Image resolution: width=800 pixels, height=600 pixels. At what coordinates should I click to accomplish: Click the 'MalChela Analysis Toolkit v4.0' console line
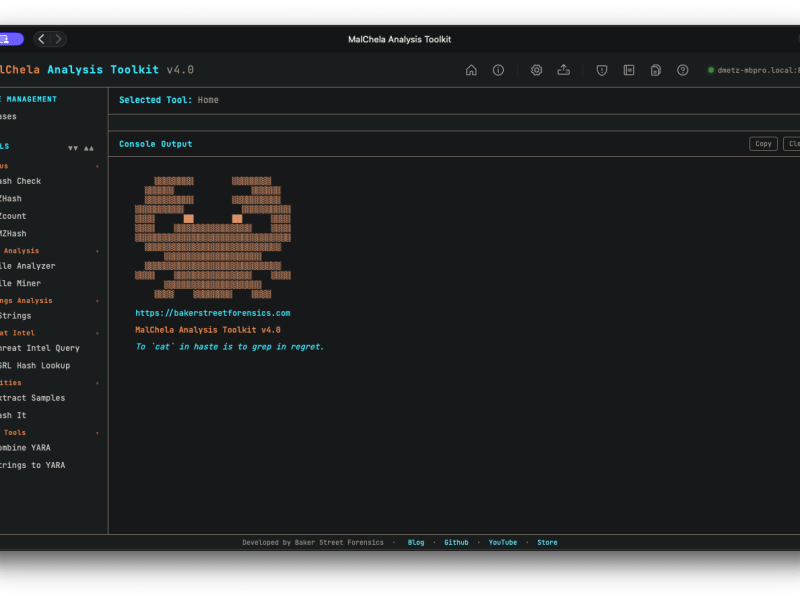tap(208, 330)
